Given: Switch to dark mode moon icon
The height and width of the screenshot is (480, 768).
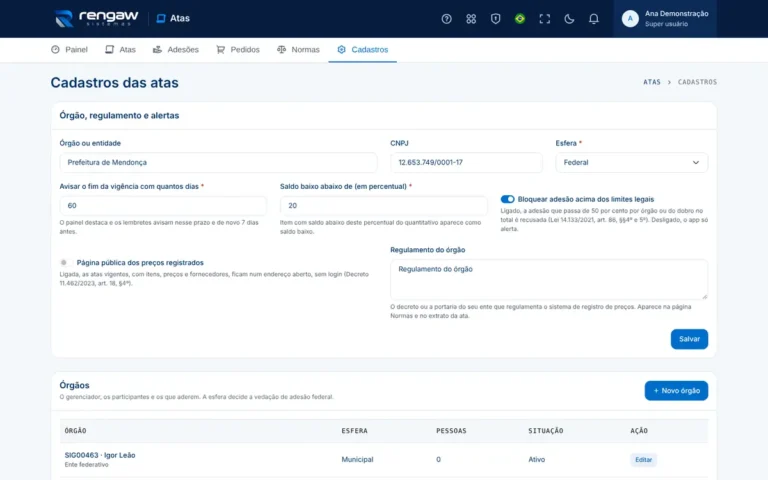Looking at the screenshot, I should point(569,19).
